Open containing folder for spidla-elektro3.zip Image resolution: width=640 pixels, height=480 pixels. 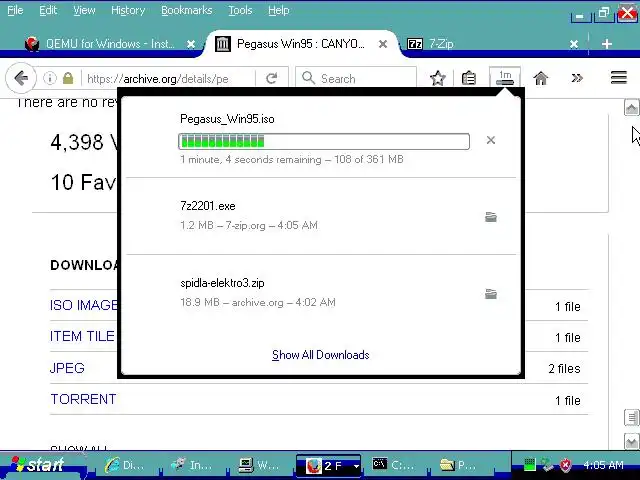pos(491,294)
